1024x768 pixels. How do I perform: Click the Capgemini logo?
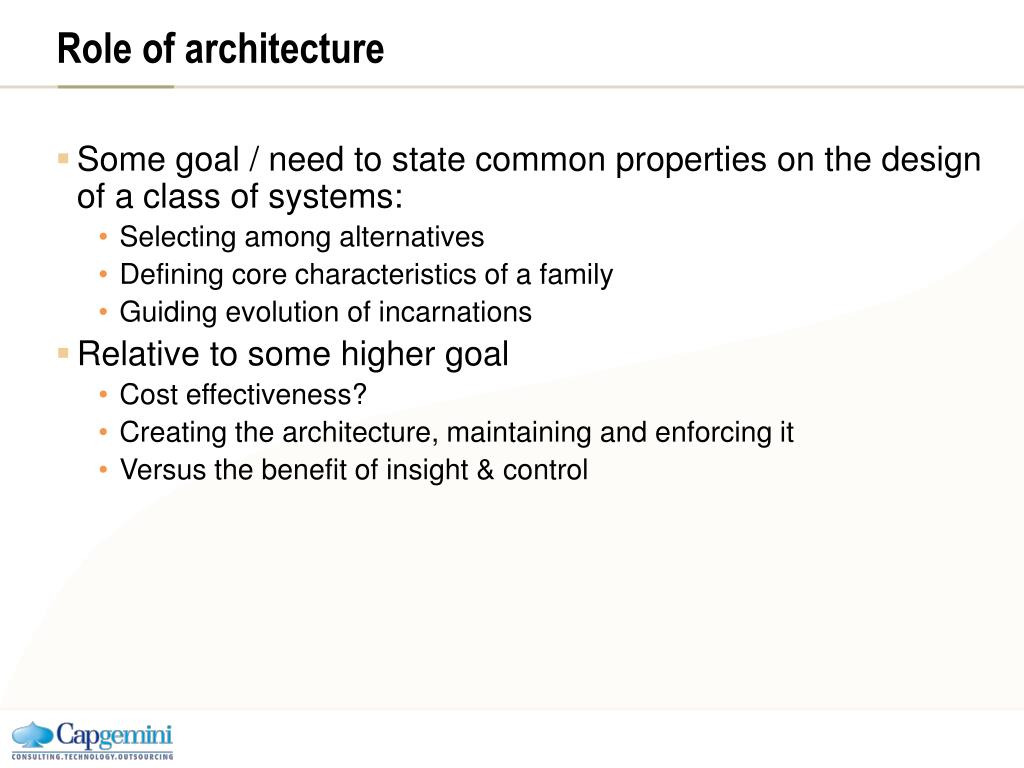click(x=92, y=739)
